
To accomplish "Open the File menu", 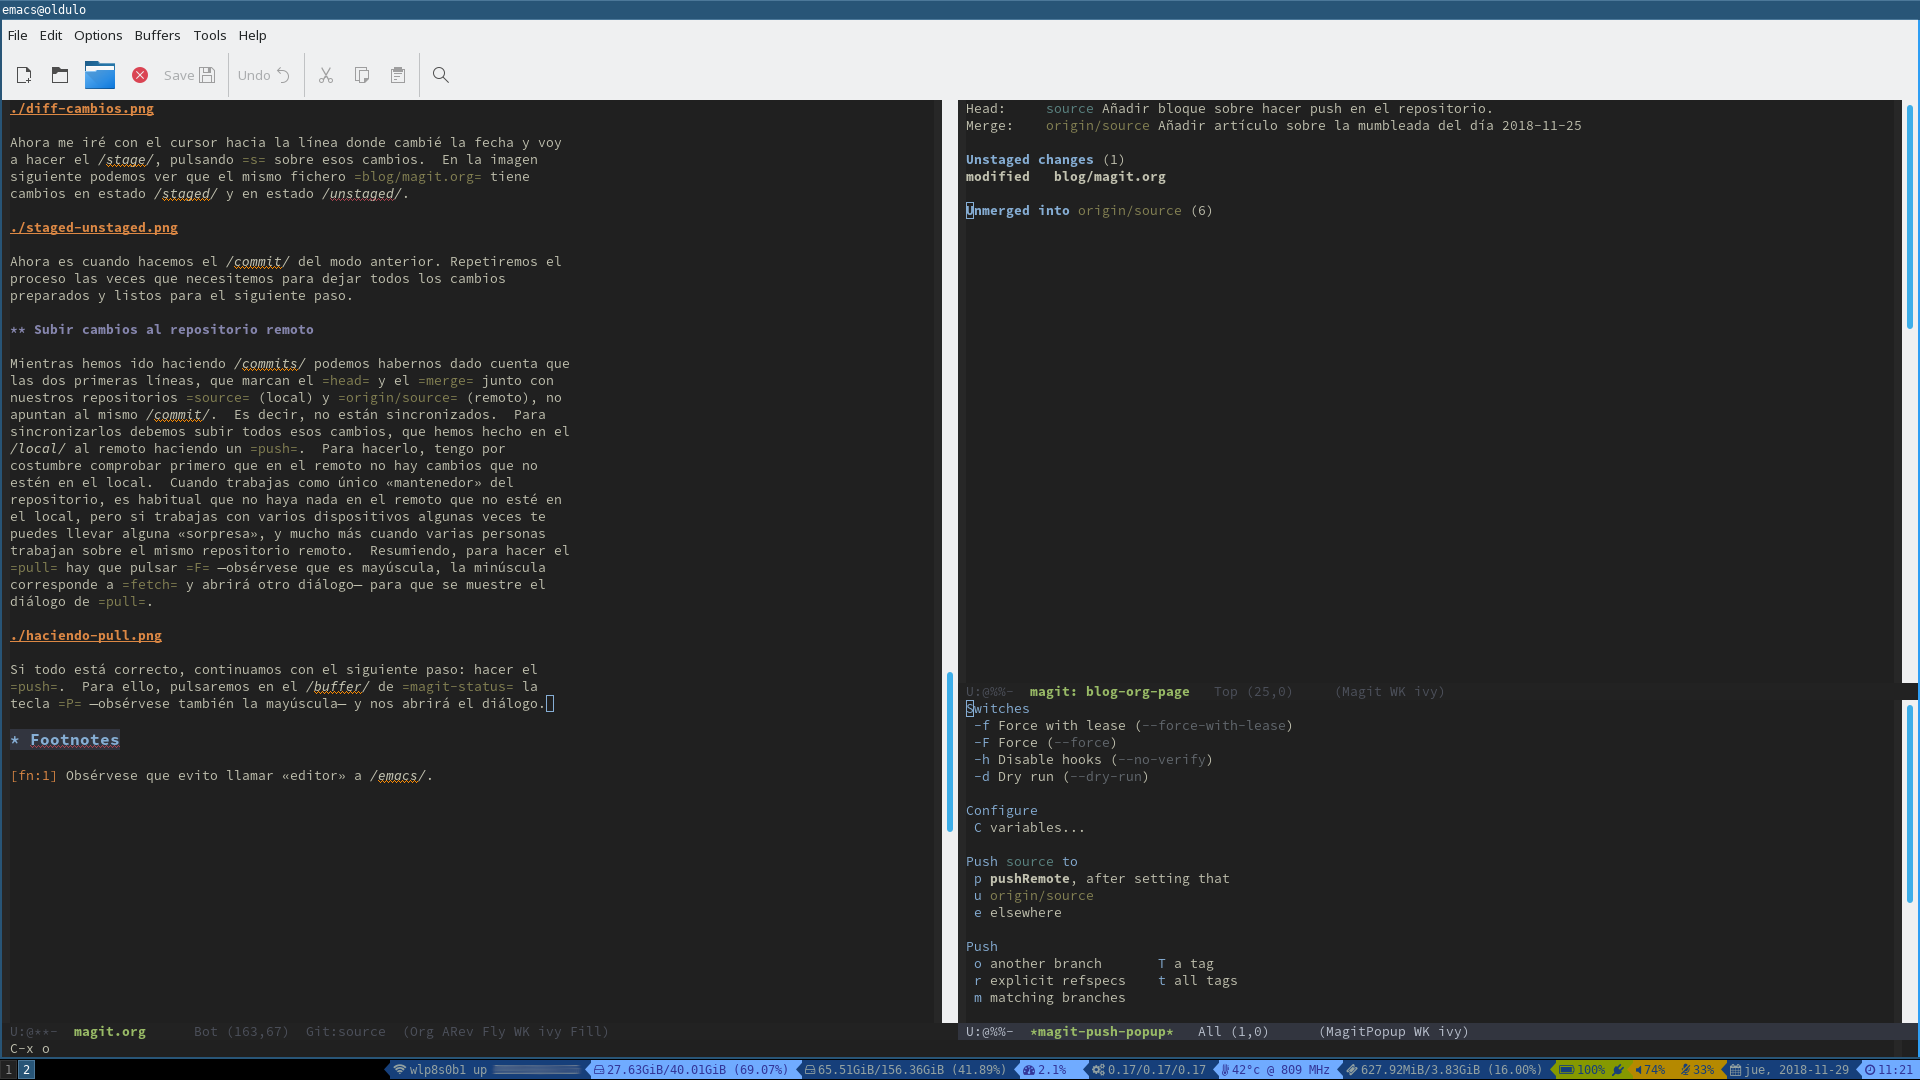I will click(x=17, y=35).
